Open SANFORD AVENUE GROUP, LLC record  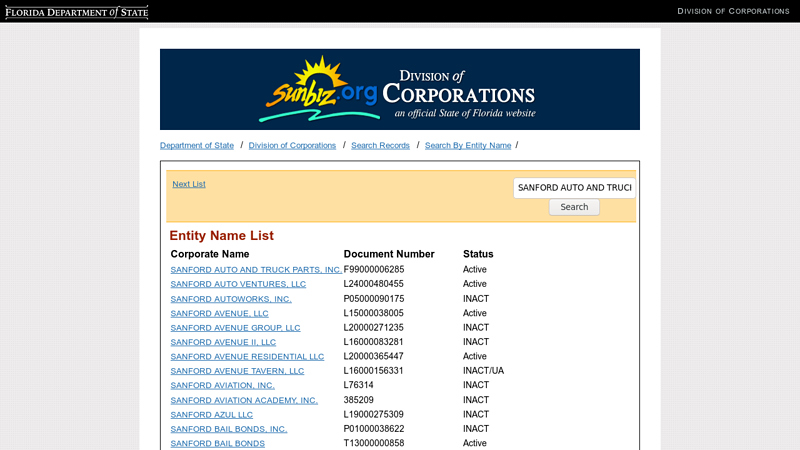coord(235,328)
